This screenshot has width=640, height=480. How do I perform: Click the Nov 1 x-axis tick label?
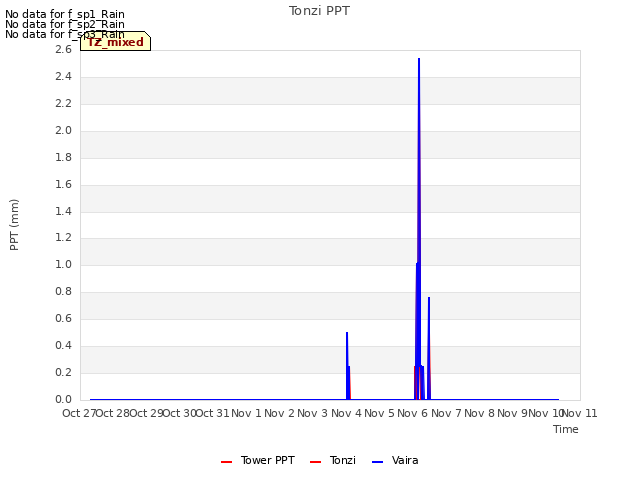(246, 413)
